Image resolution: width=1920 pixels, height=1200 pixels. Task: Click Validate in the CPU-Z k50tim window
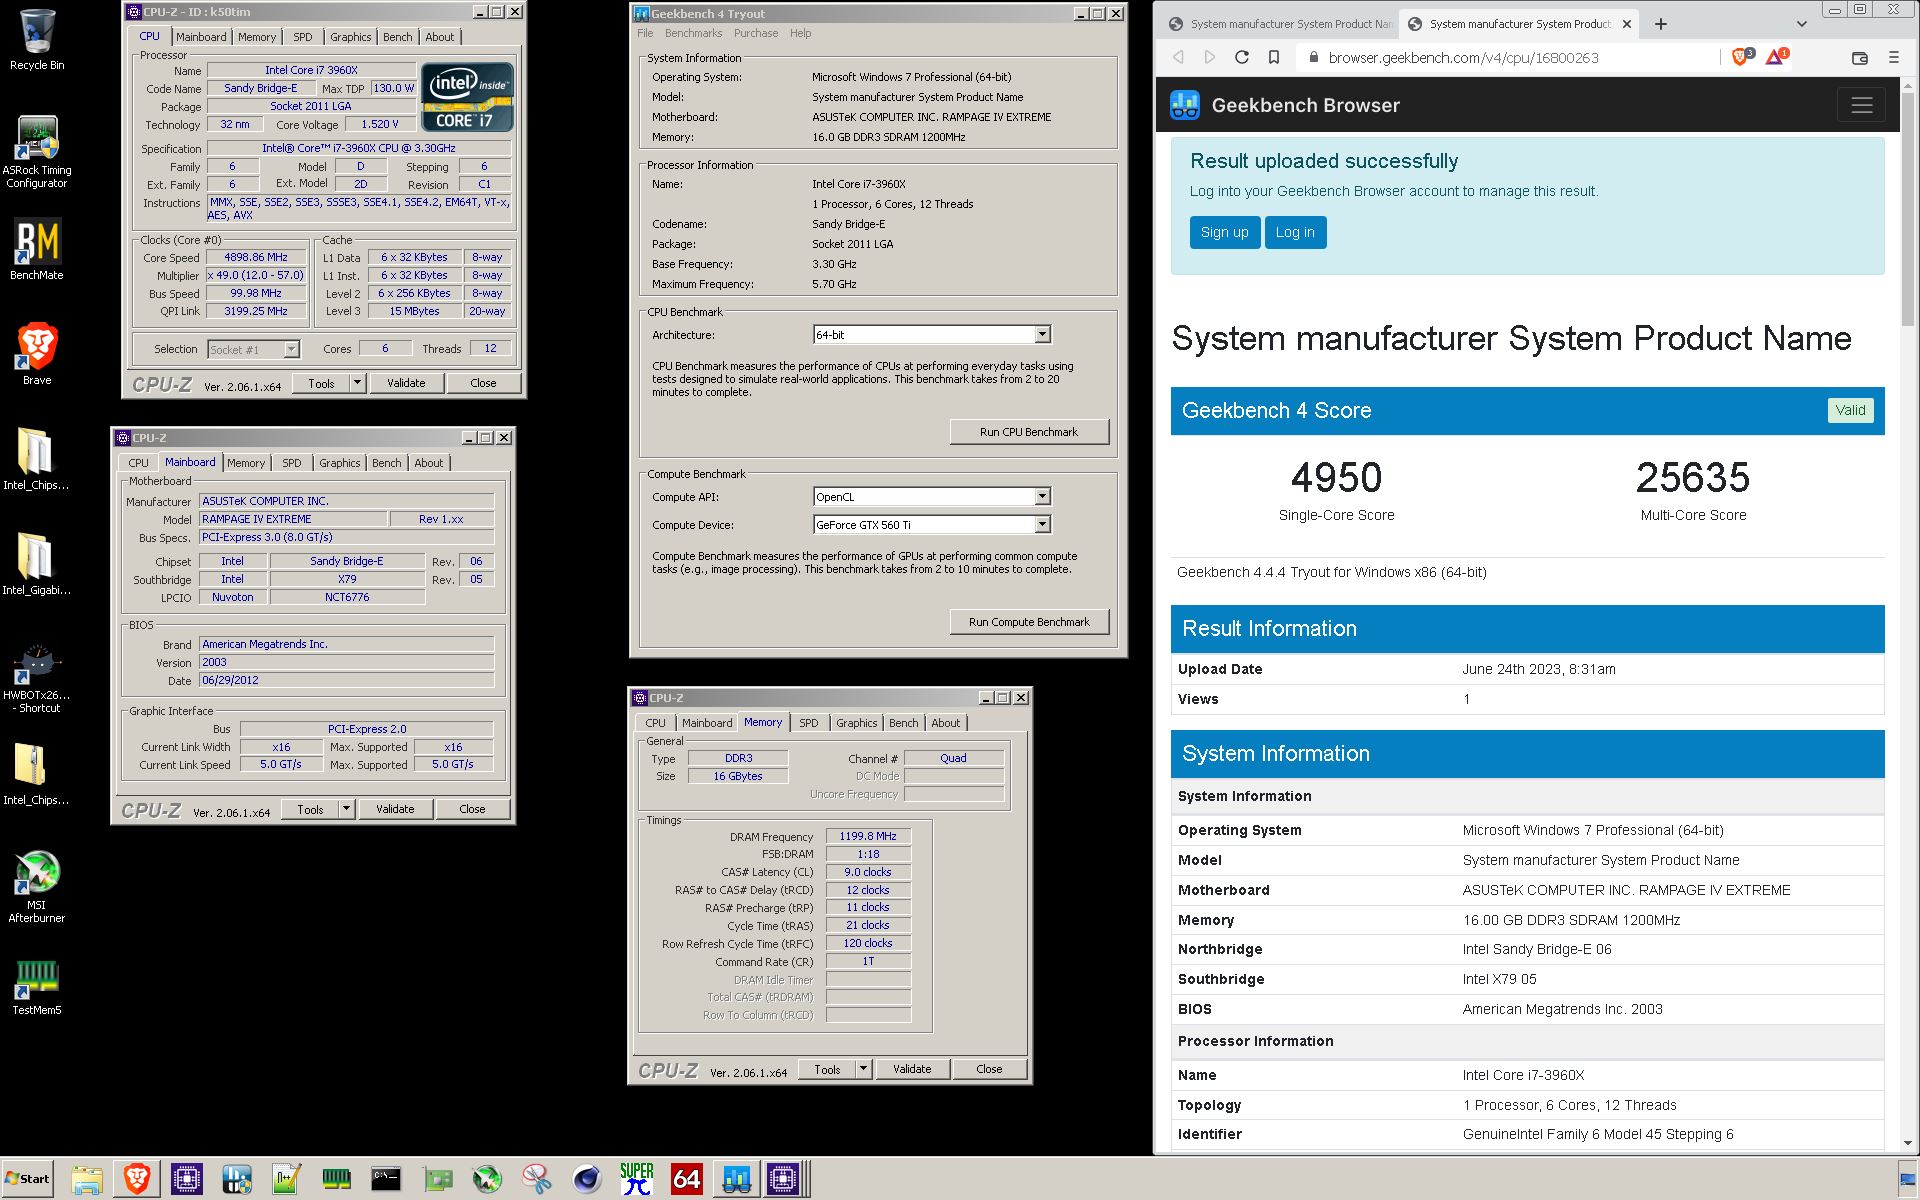point(406,383)
